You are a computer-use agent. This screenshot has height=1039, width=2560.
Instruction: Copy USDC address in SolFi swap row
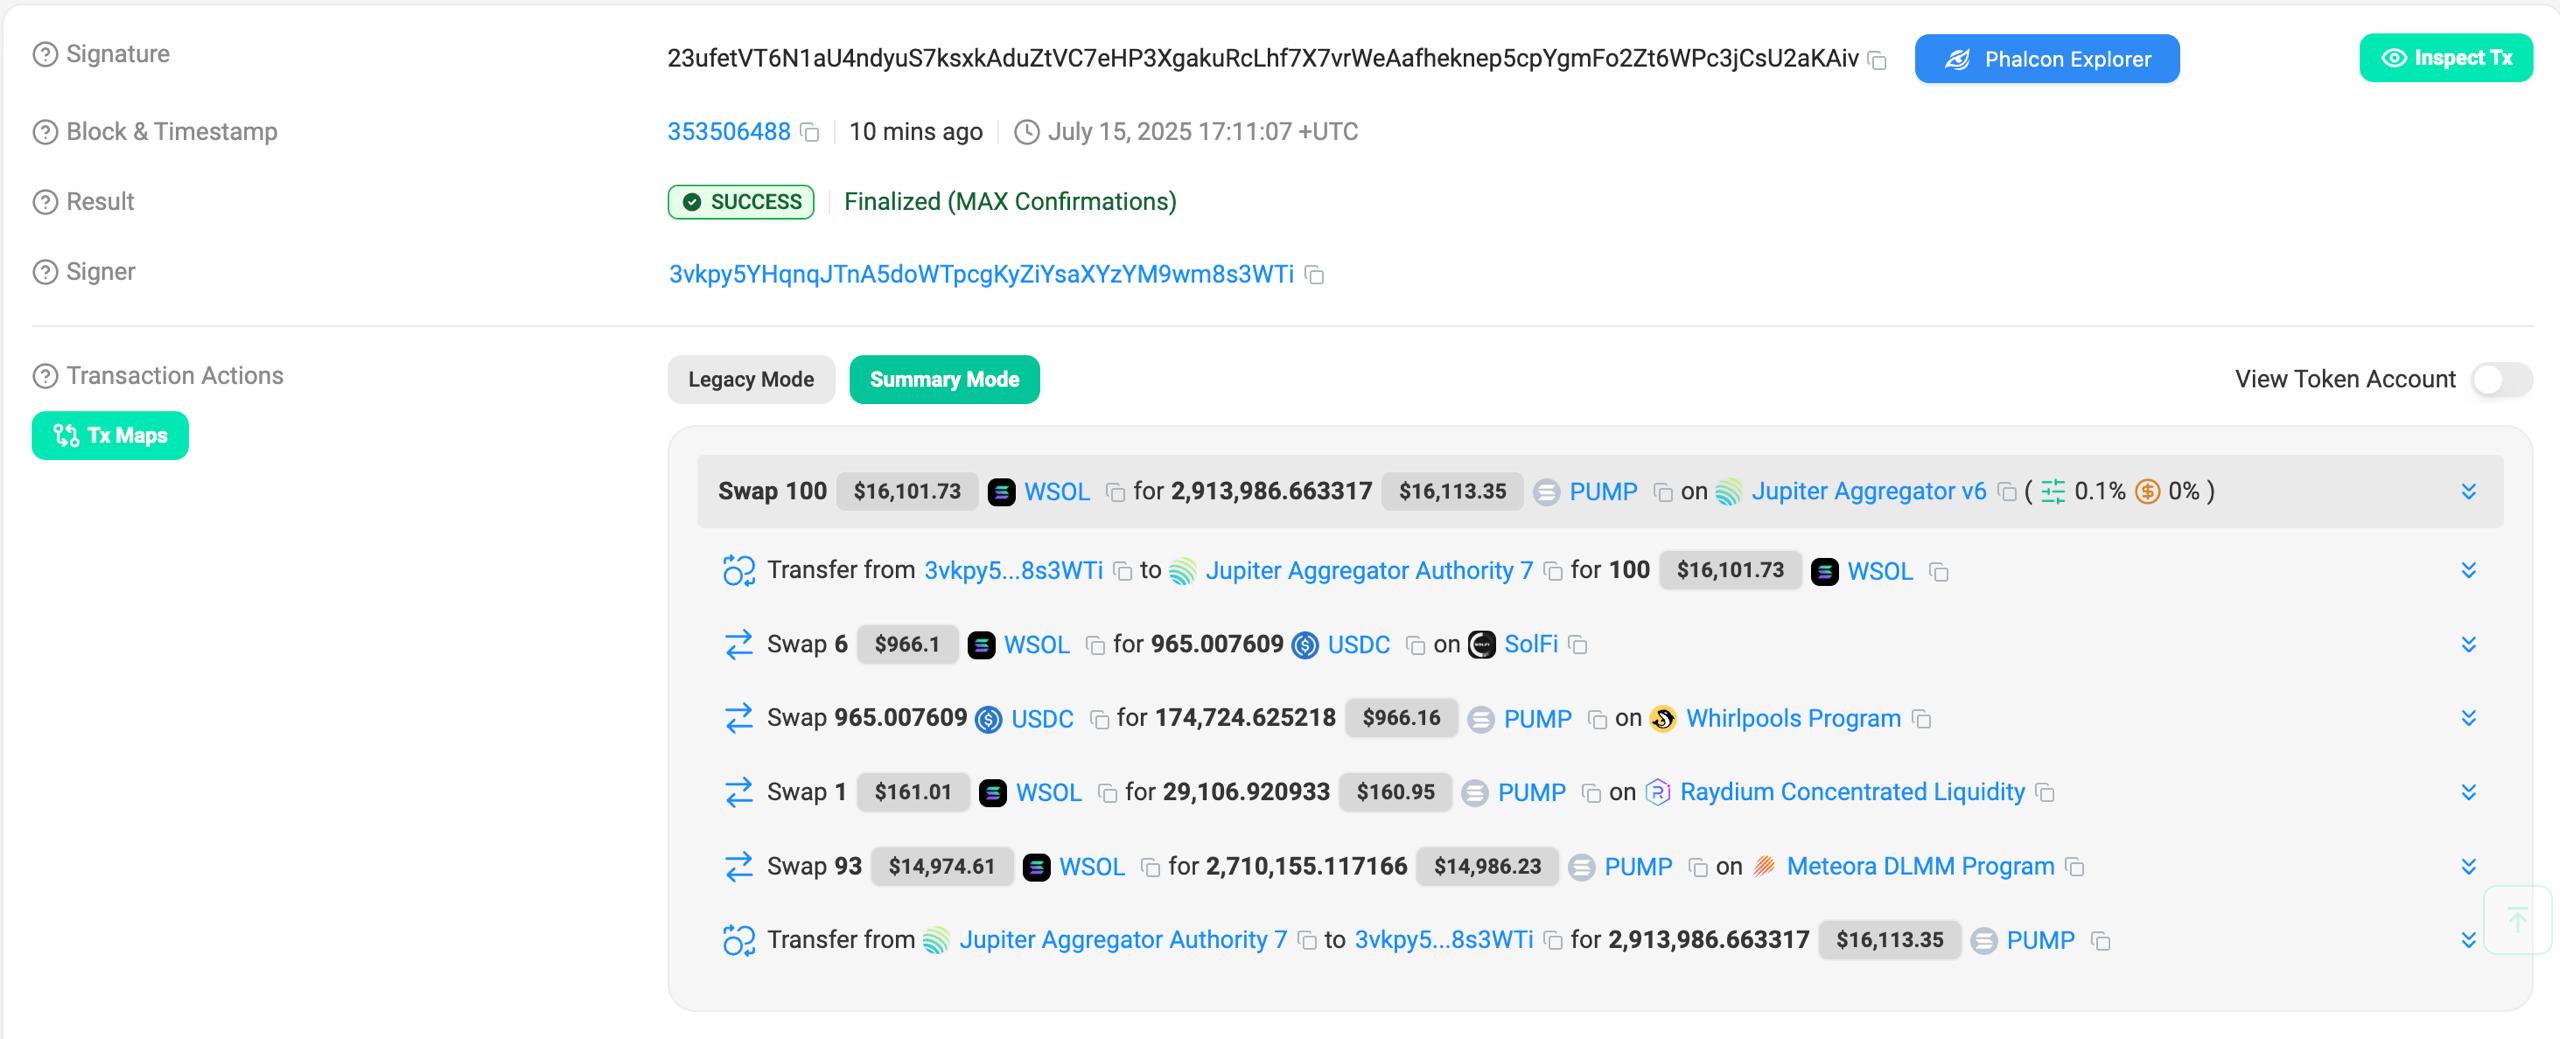click(x=1415, y=645)
